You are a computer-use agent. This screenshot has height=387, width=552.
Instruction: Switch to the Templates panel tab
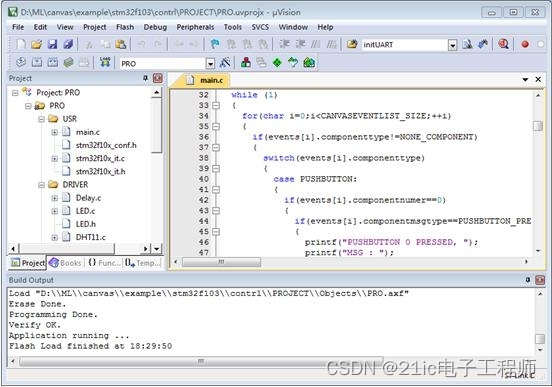tap(142, 263)
